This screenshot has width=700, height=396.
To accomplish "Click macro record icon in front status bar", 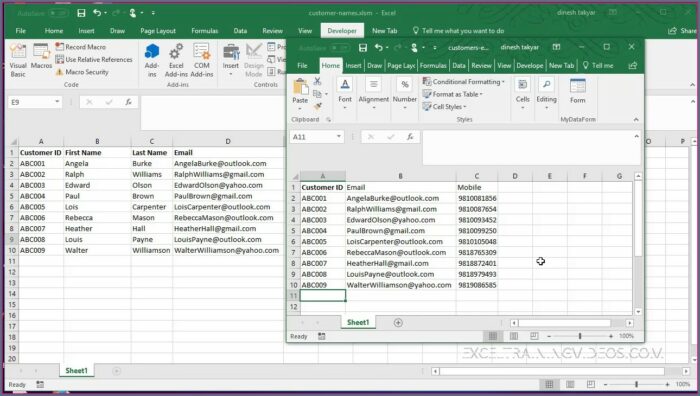I will [x=321, y=336].
